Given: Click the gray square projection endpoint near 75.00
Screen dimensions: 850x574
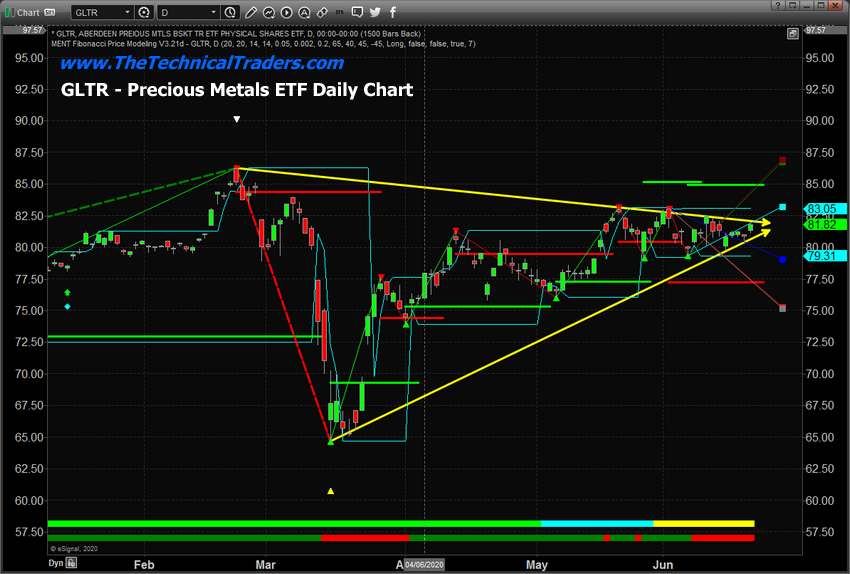Looking at the screenshot, I should click(x=782, y=308).
